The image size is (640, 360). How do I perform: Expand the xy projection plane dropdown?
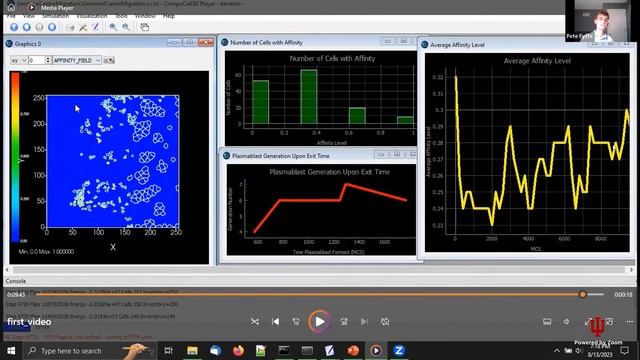click(18, 60)
